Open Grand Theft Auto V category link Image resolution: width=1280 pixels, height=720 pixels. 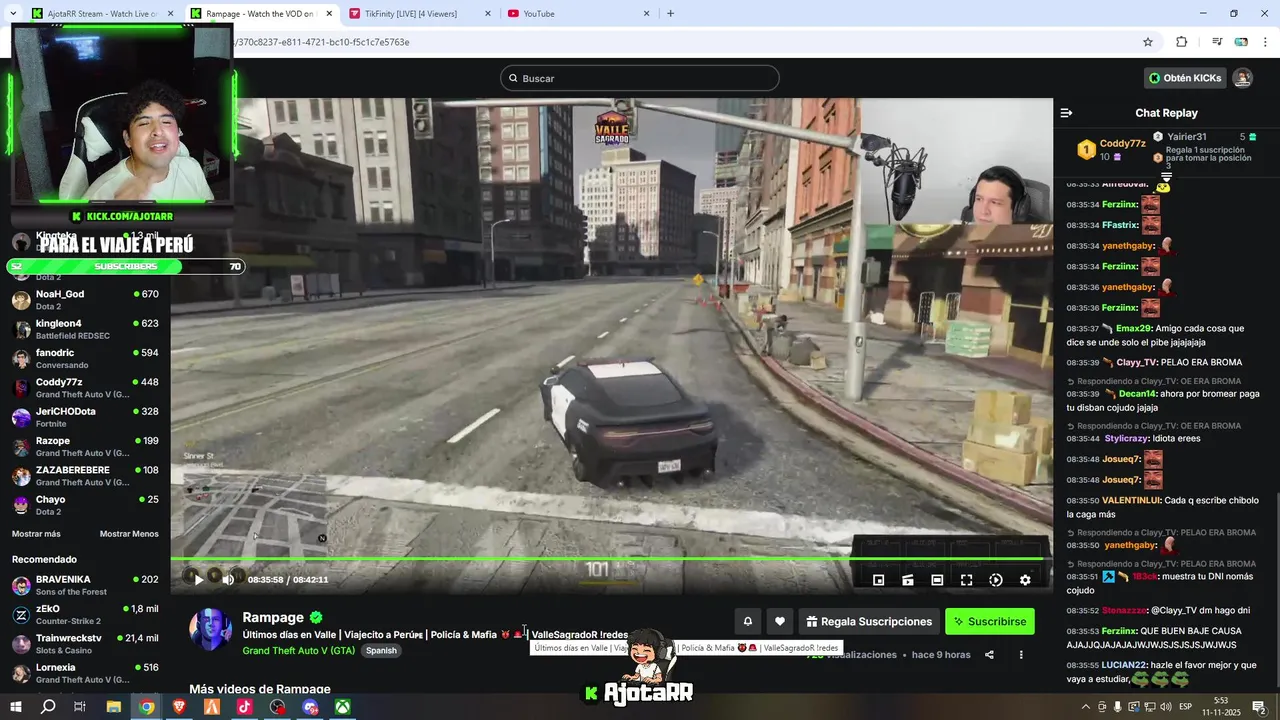click(299, 650)
